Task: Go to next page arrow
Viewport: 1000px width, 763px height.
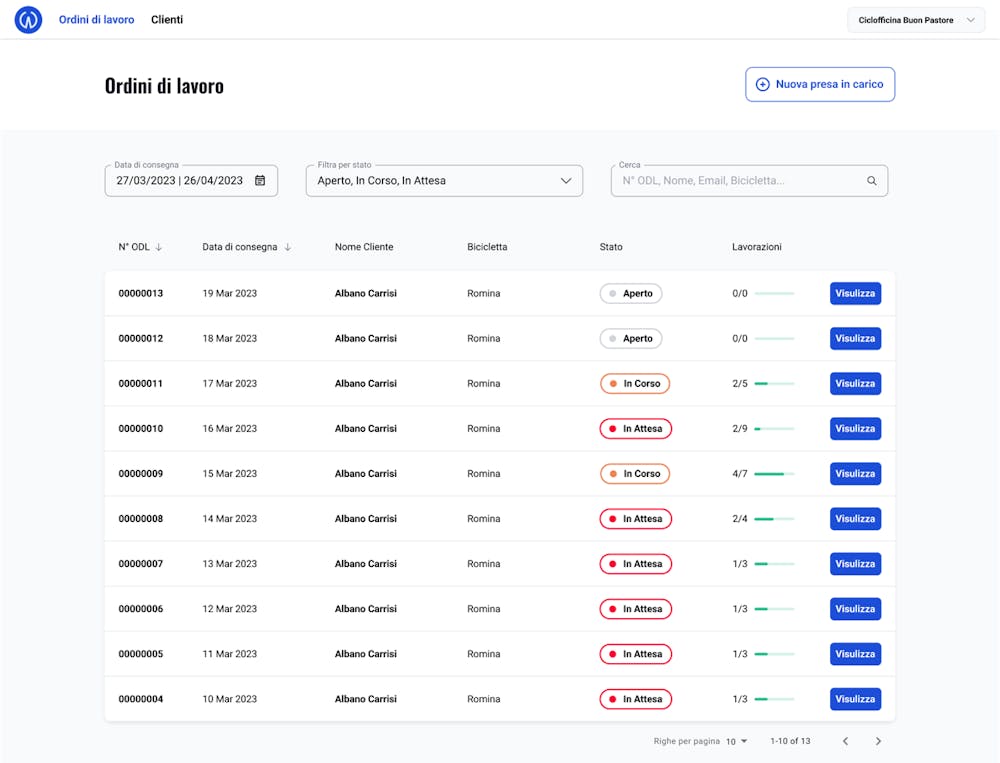Action: tap(878, 741)
